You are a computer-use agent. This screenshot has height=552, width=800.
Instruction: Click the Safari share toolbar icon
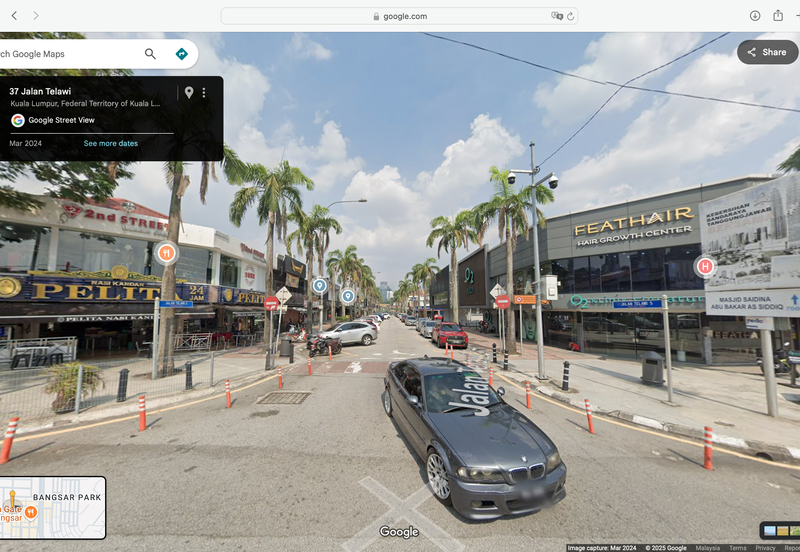point(778,16)
